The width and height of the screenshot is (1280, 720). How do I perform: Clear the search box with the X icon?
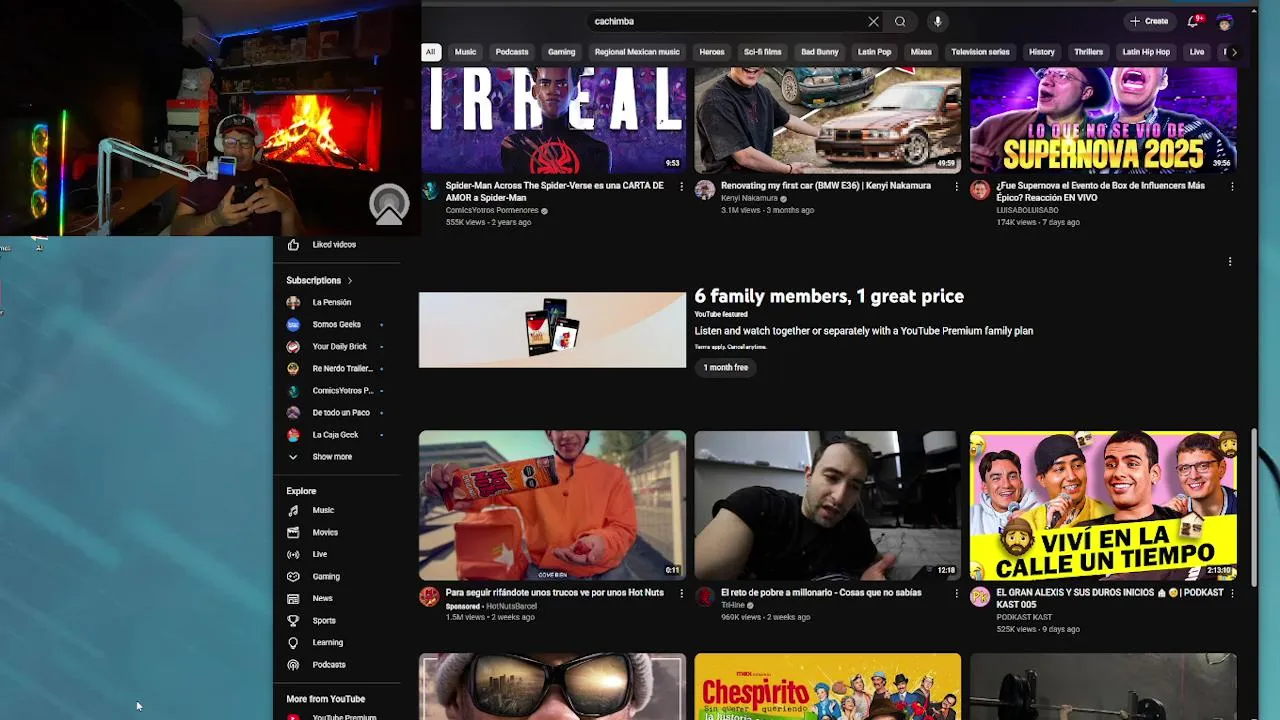point(873,21)
